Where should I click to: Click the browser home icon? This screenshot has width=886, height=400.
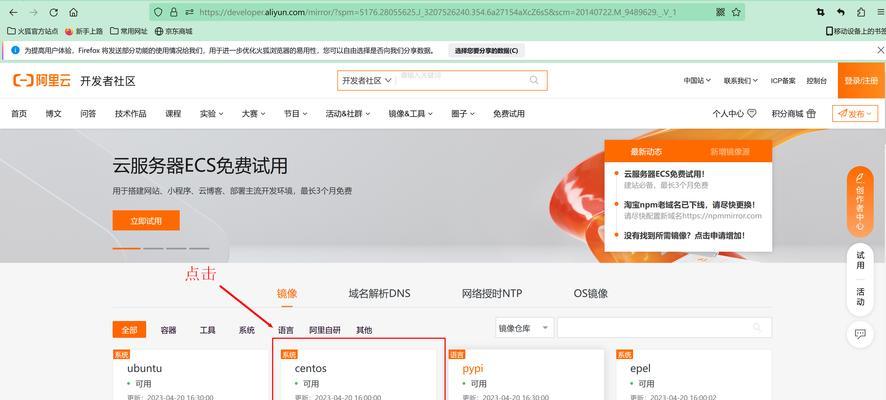point(73,12)
